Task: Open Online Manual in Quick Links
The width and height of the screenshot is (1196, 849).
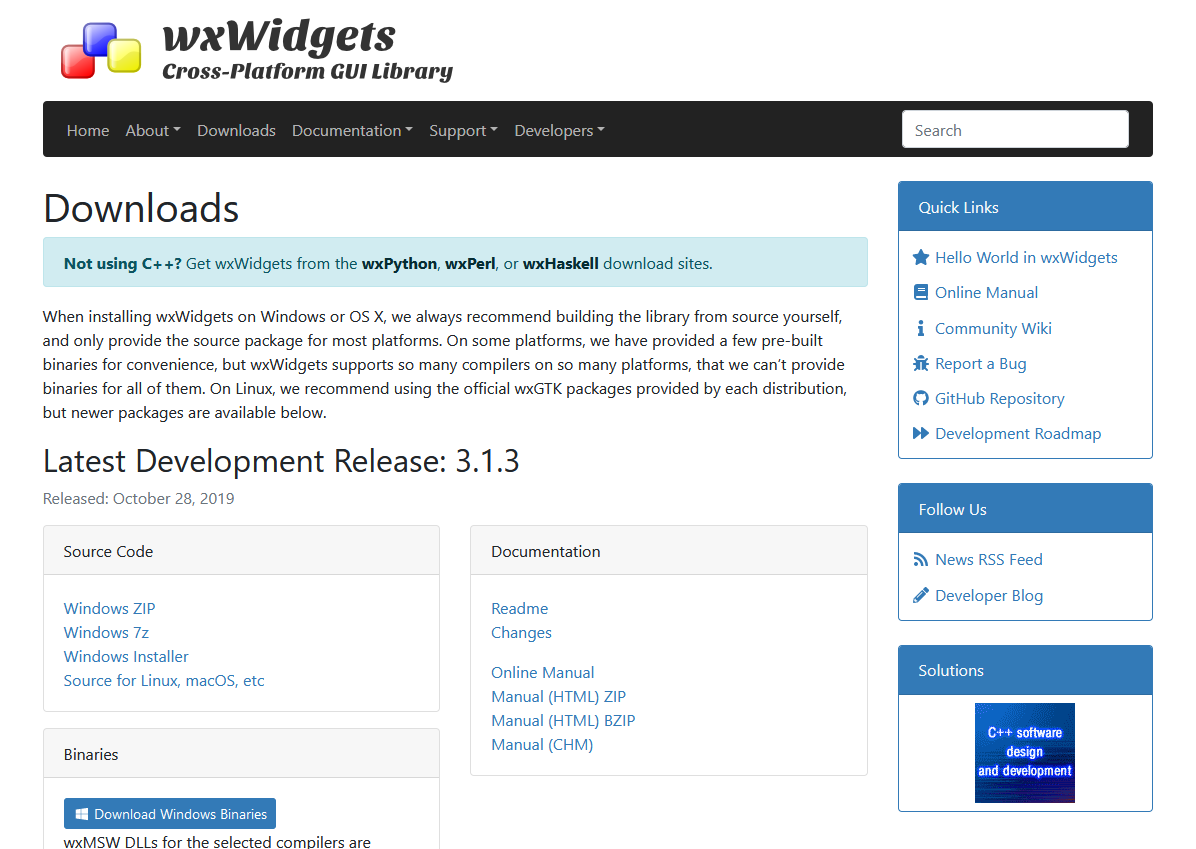Action: 986,293
